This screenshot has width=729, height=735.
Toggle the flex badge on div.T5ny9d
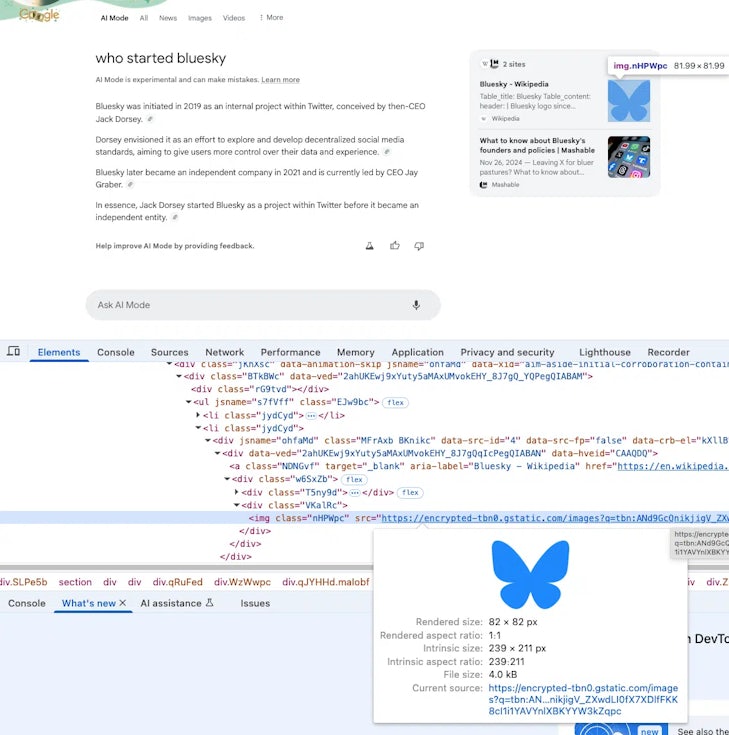[410, 493]
